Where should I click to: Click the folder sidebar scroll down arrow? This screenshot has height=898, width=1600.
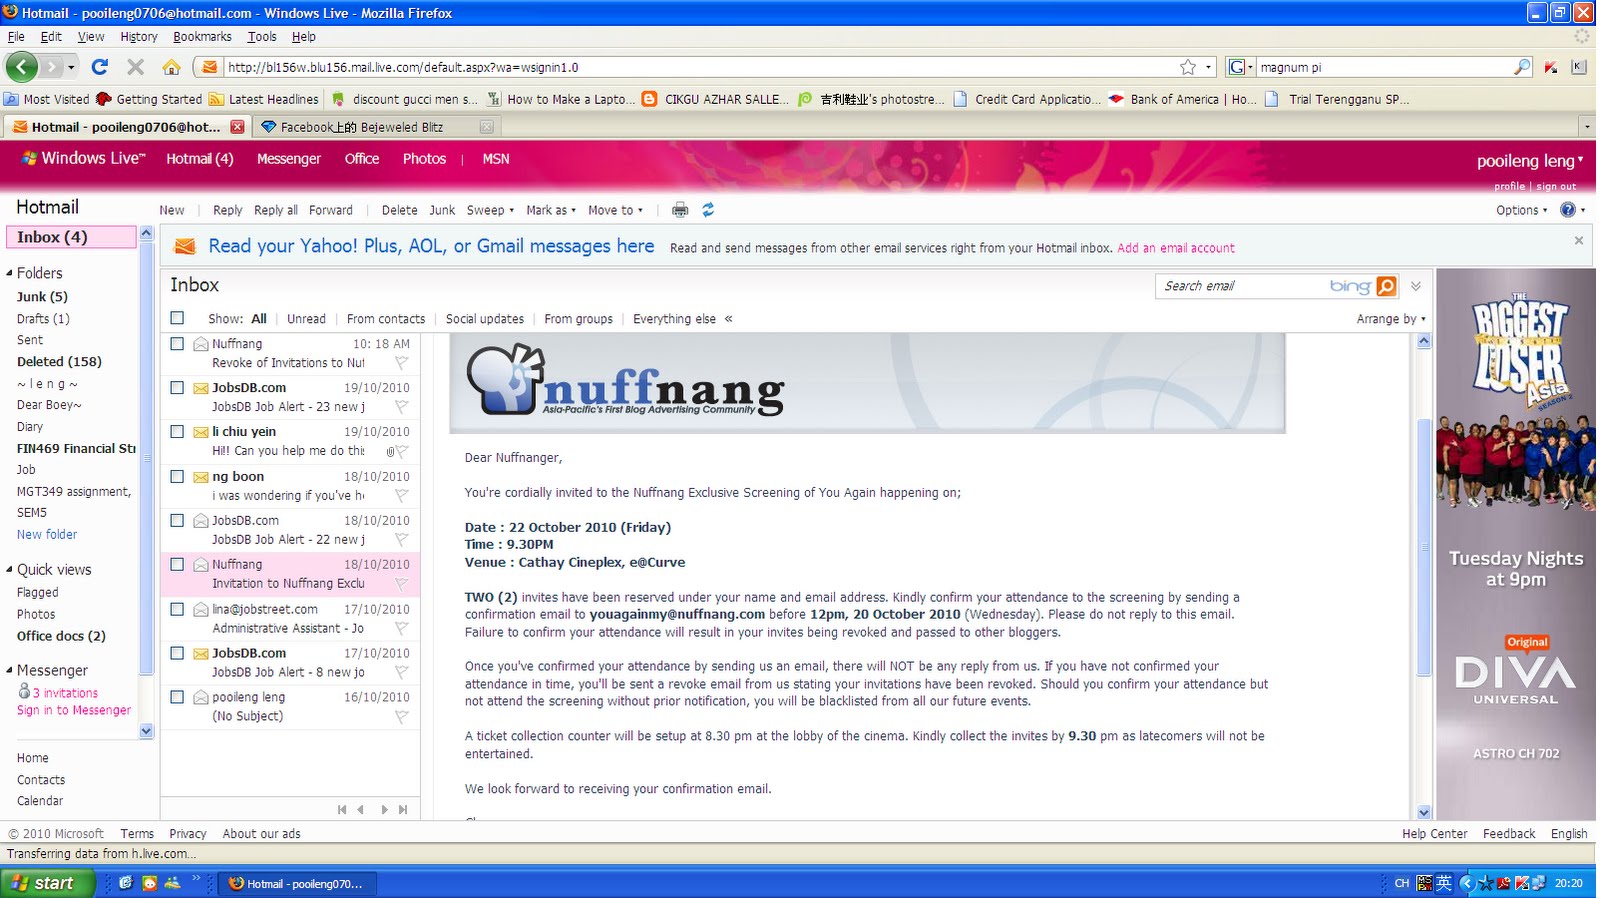click(x=146, y=731)
